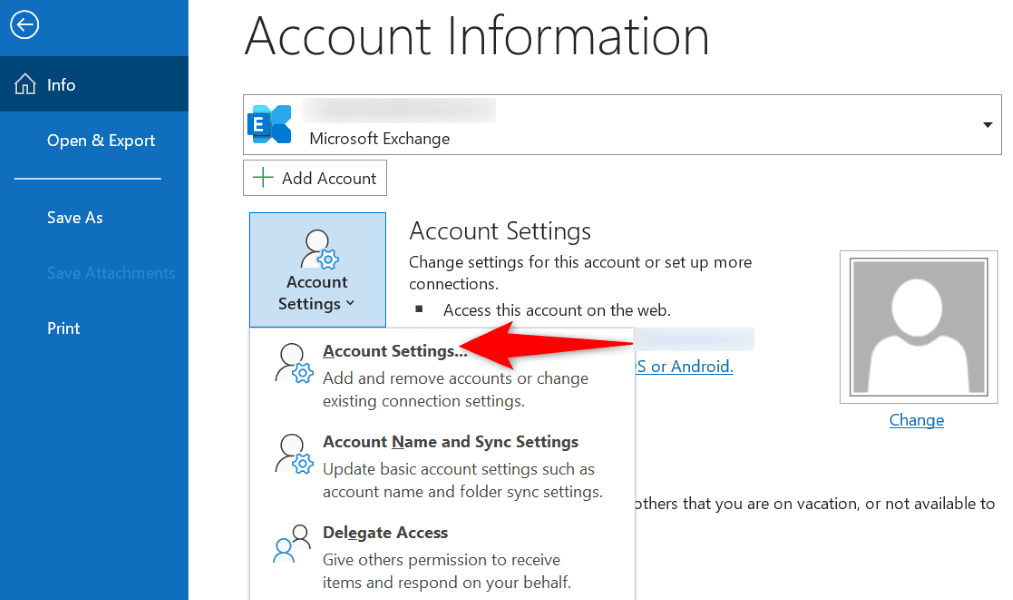Click the Delegate Access people icon
The height and width of the screenshot is (600, 1013).
(294, 546)
